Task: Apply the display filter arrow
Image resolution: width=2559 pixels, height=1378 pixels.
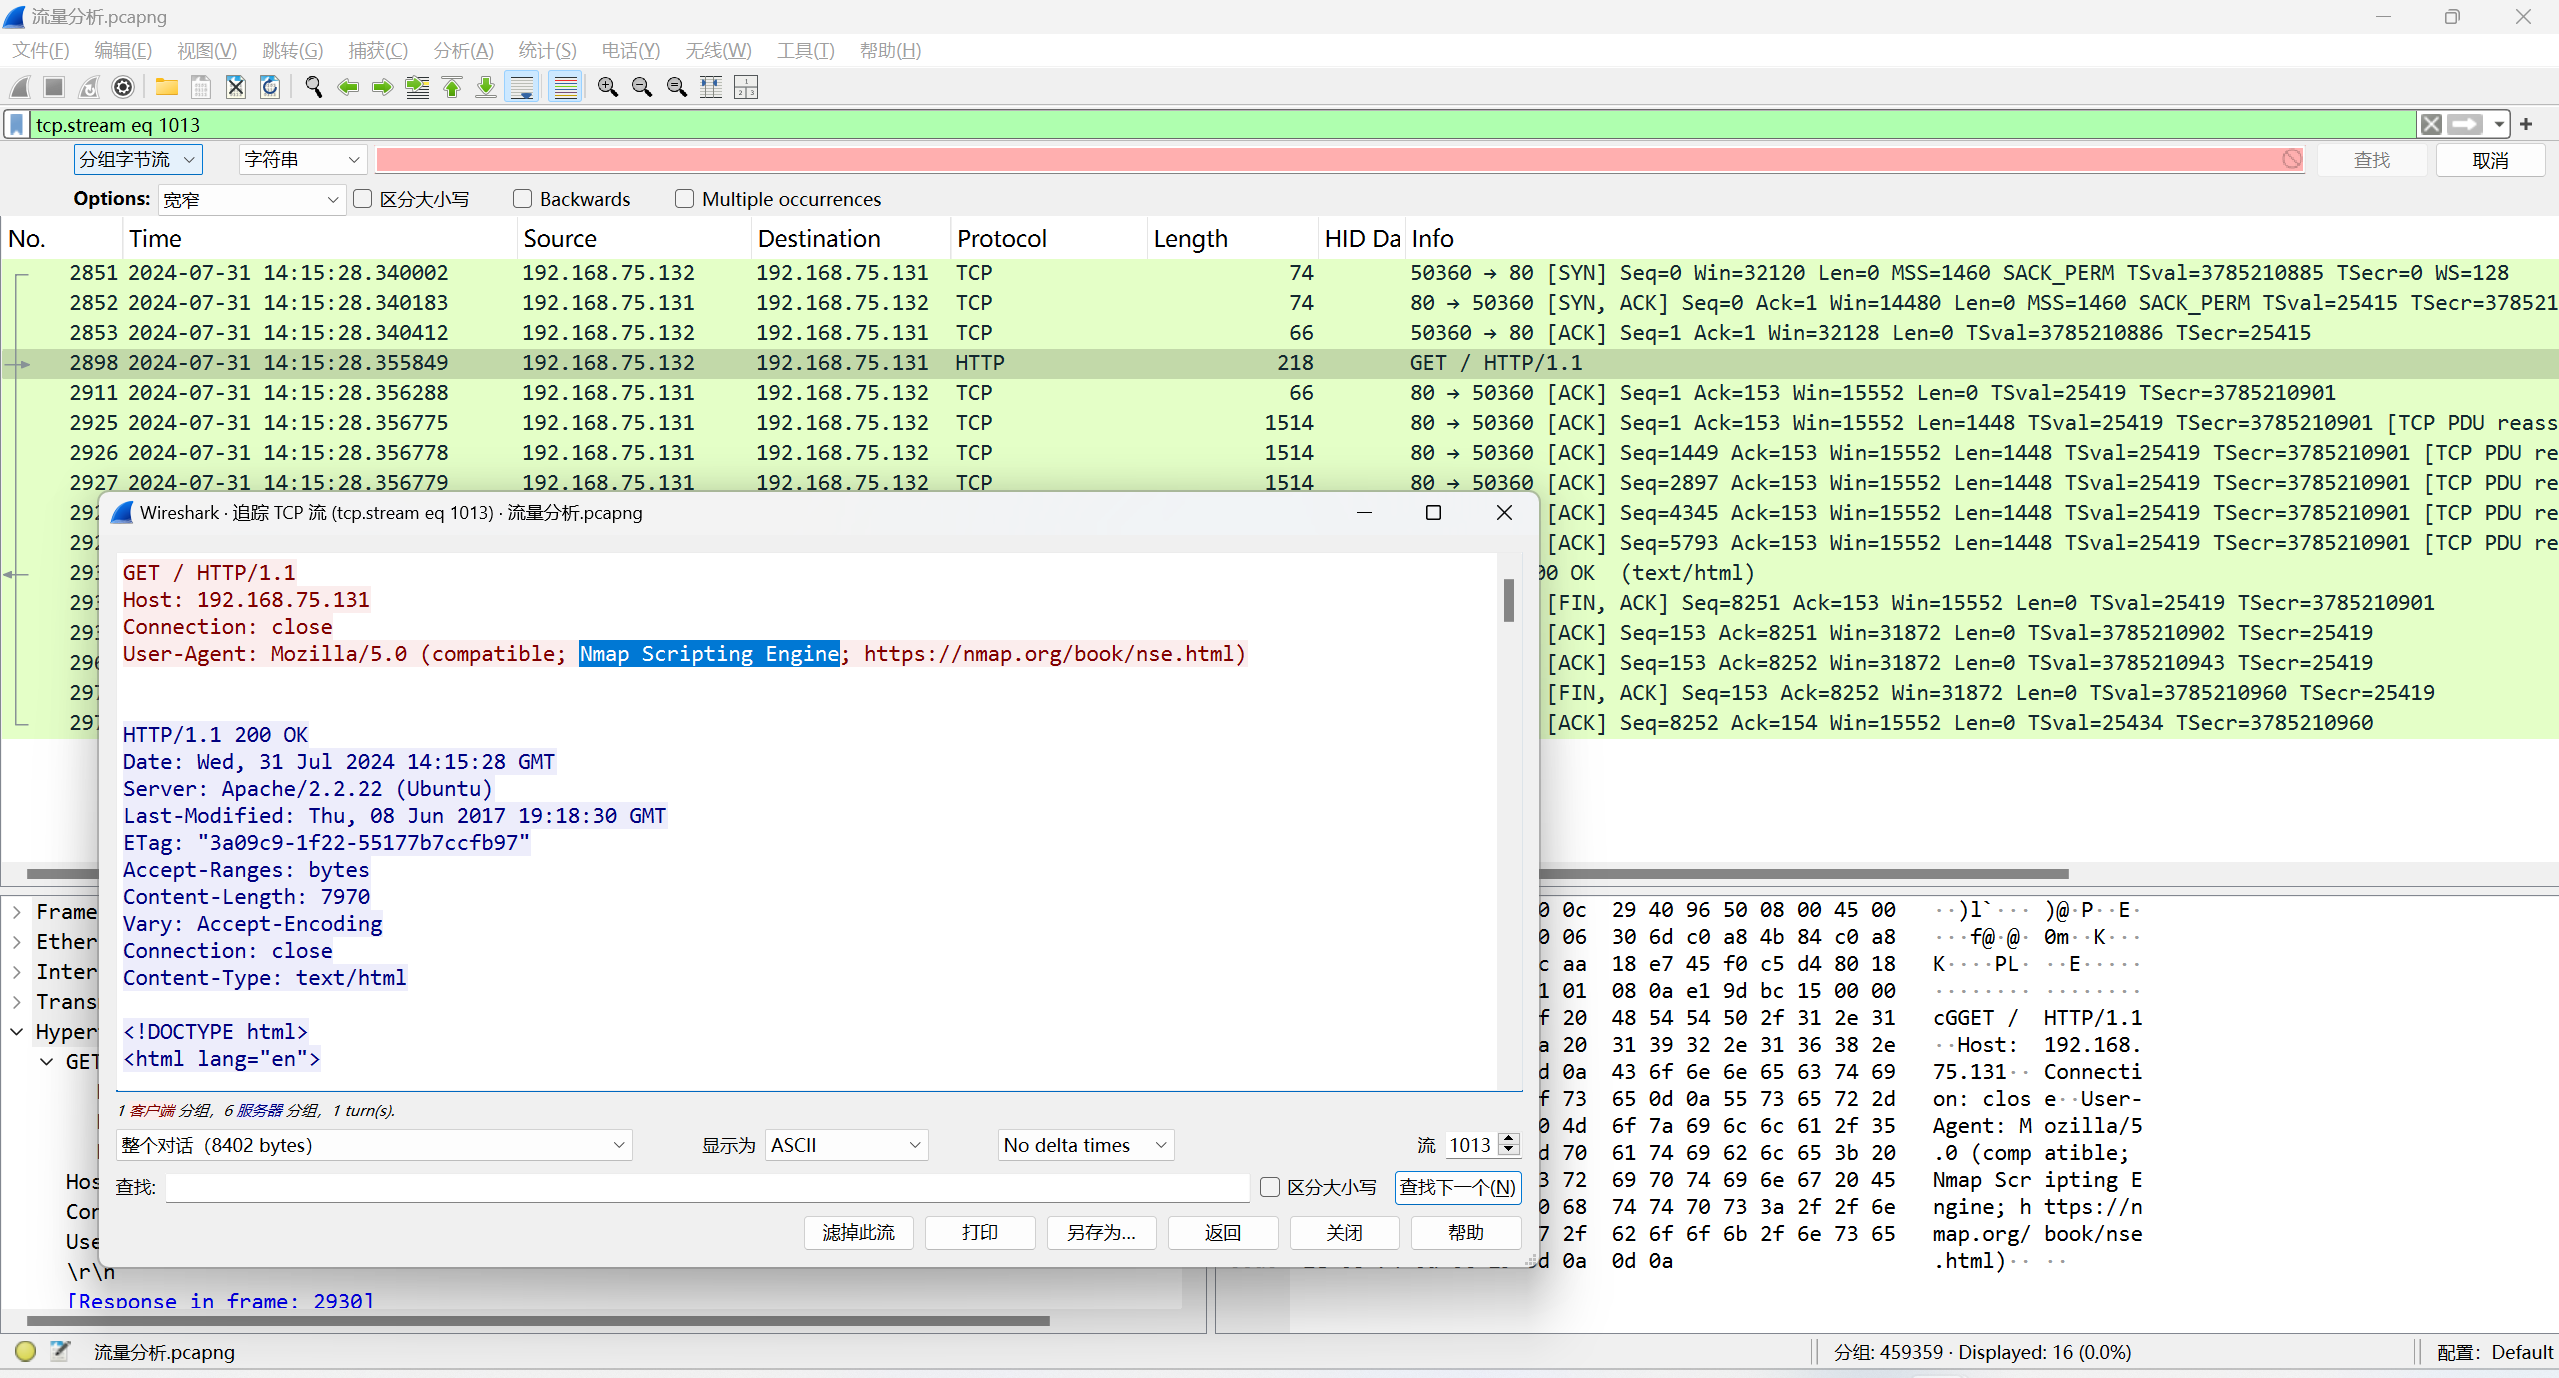Action: 2465,125
